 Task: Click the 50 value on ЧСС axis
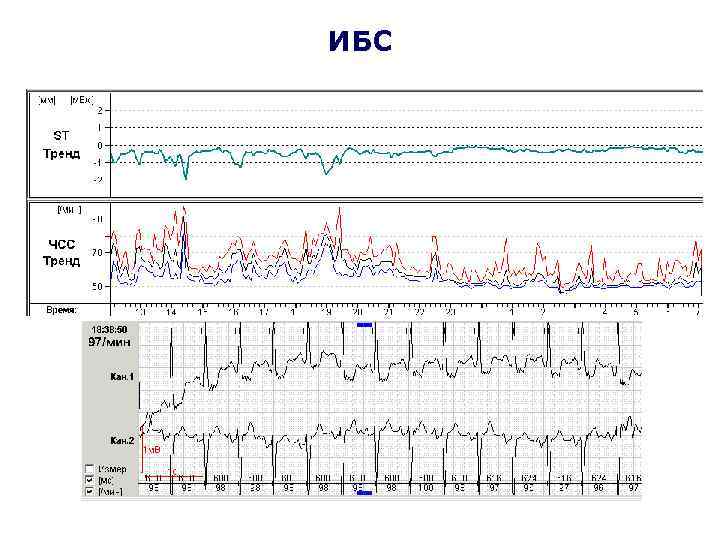(x=97, y=287)
